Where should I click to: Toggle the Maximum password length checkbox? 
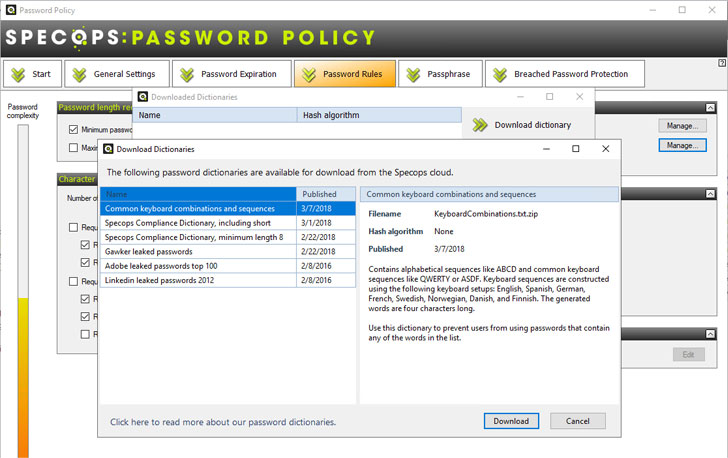(x=73, y=148)
